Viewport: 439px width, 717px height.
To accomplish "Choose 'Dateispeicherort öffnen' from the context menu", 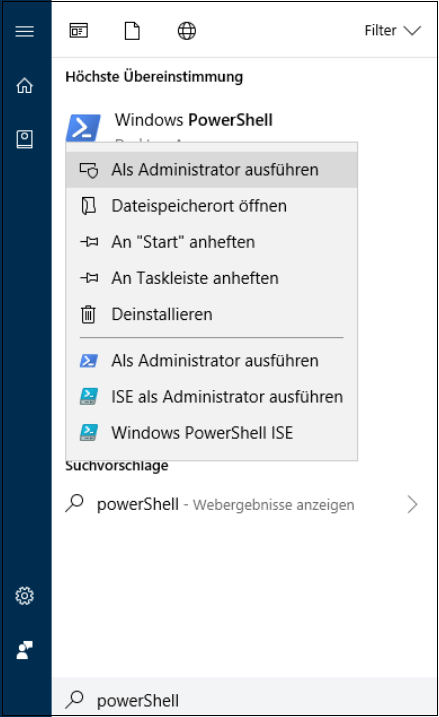I will [212, 206].
